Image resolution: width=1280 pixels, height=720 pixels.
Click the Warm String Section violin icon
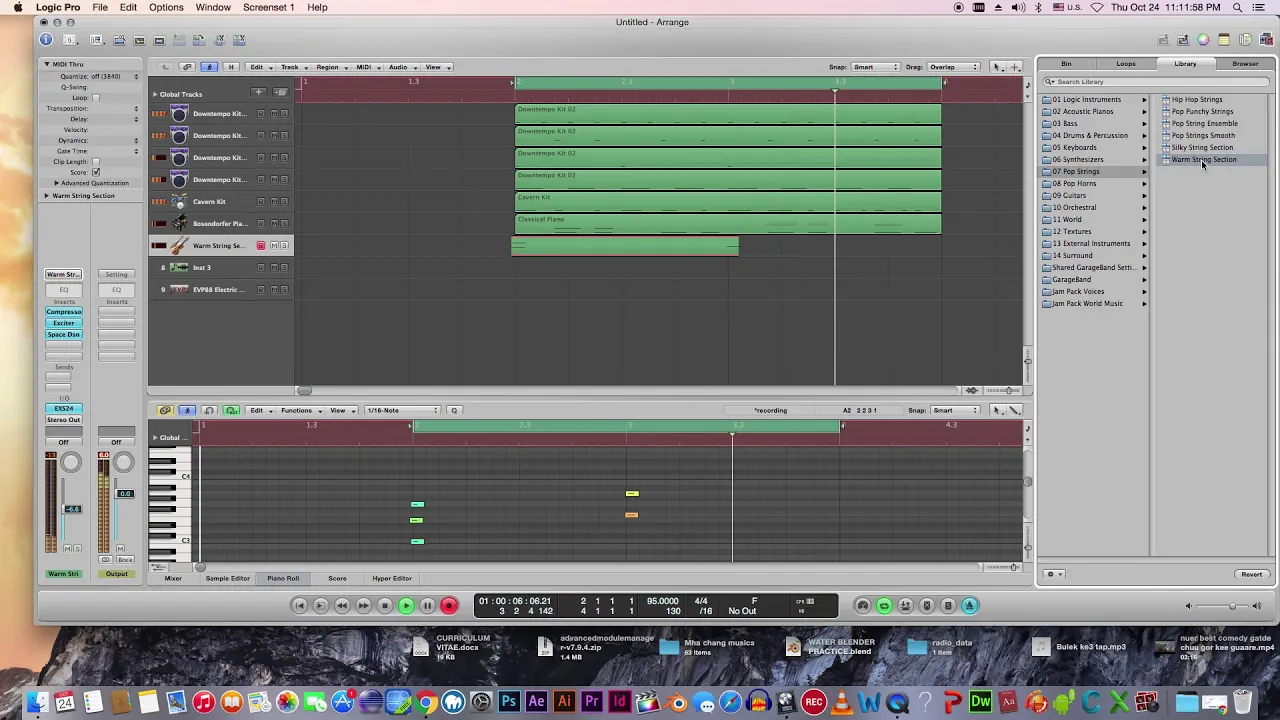tap(179, 245)
